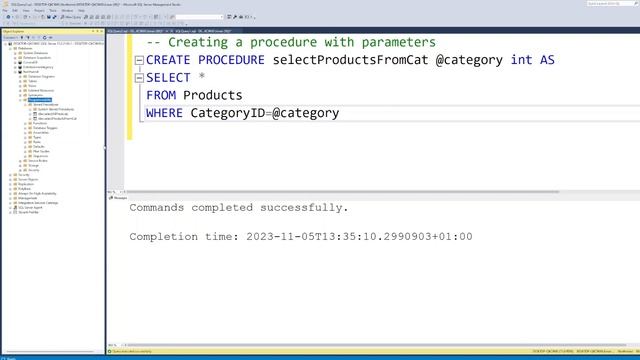Open the Help menu

82,11
